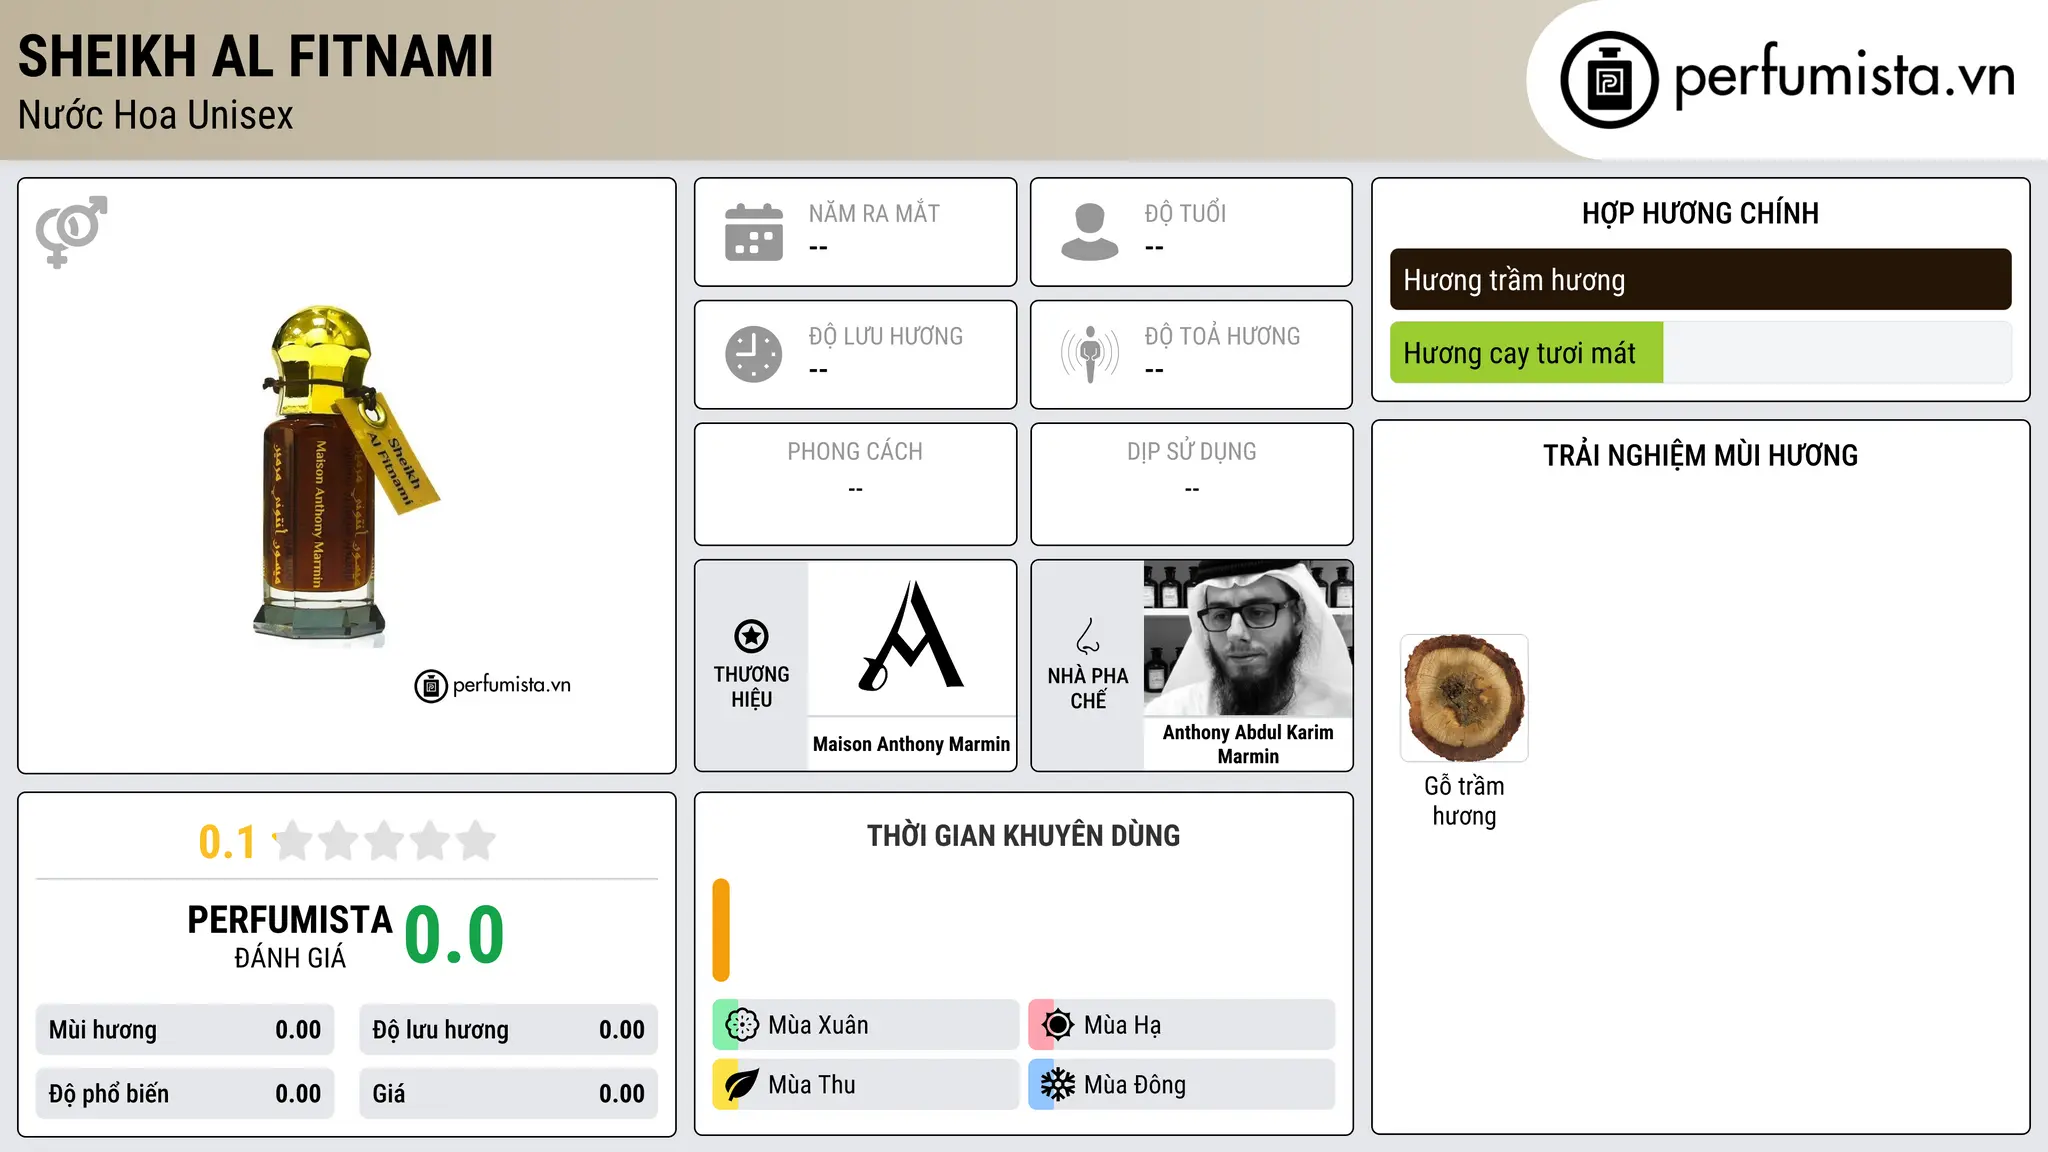View the Sheikh Al Fitnami bottle image
Viewport: 2048px width, 1152px height.
click(346, 476)
